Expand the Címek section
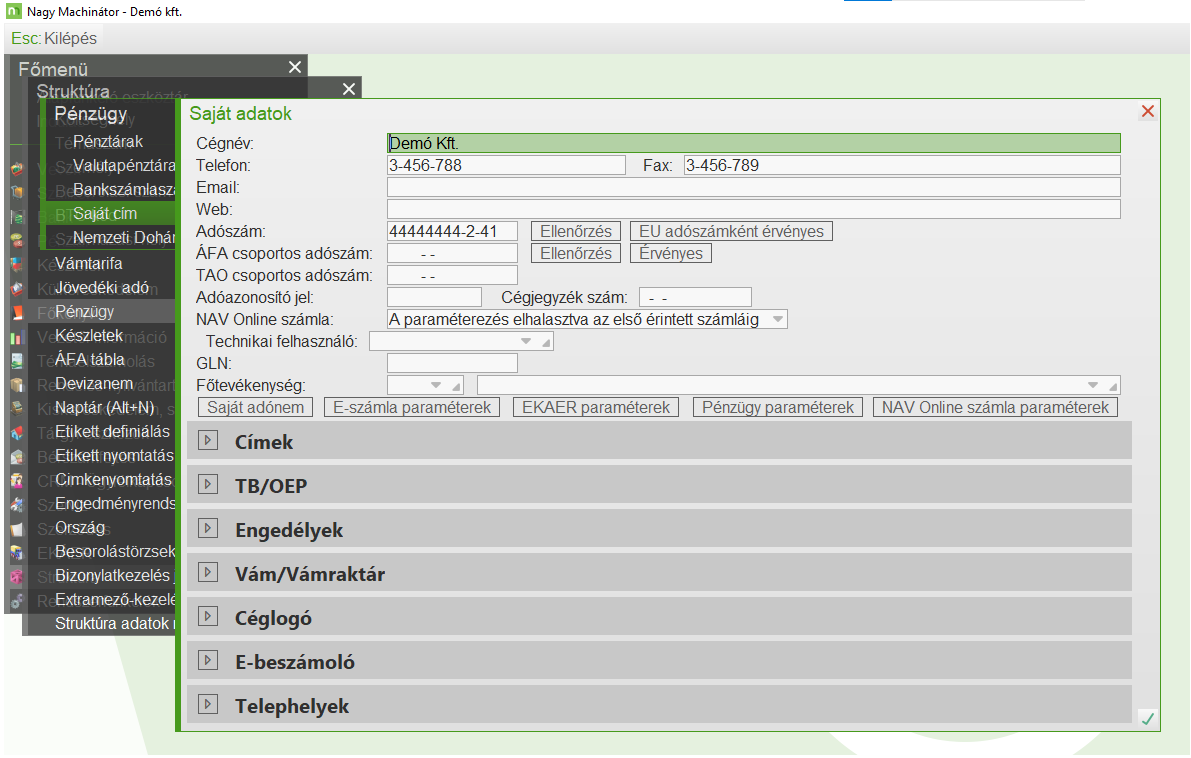 pyautogui.click(x=207, y=441)
